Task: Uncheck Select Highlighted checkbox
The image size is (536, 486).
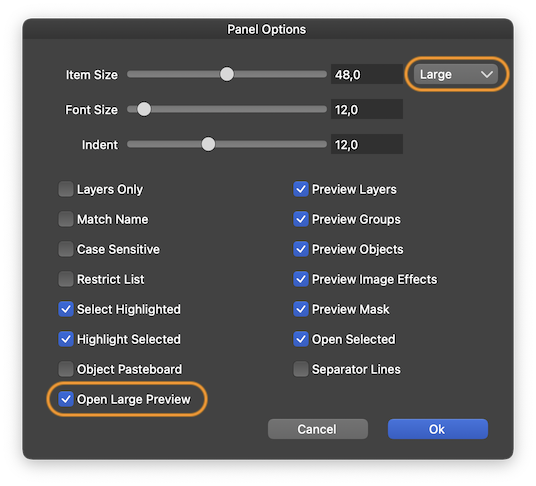Action: (x=66, y=309)
